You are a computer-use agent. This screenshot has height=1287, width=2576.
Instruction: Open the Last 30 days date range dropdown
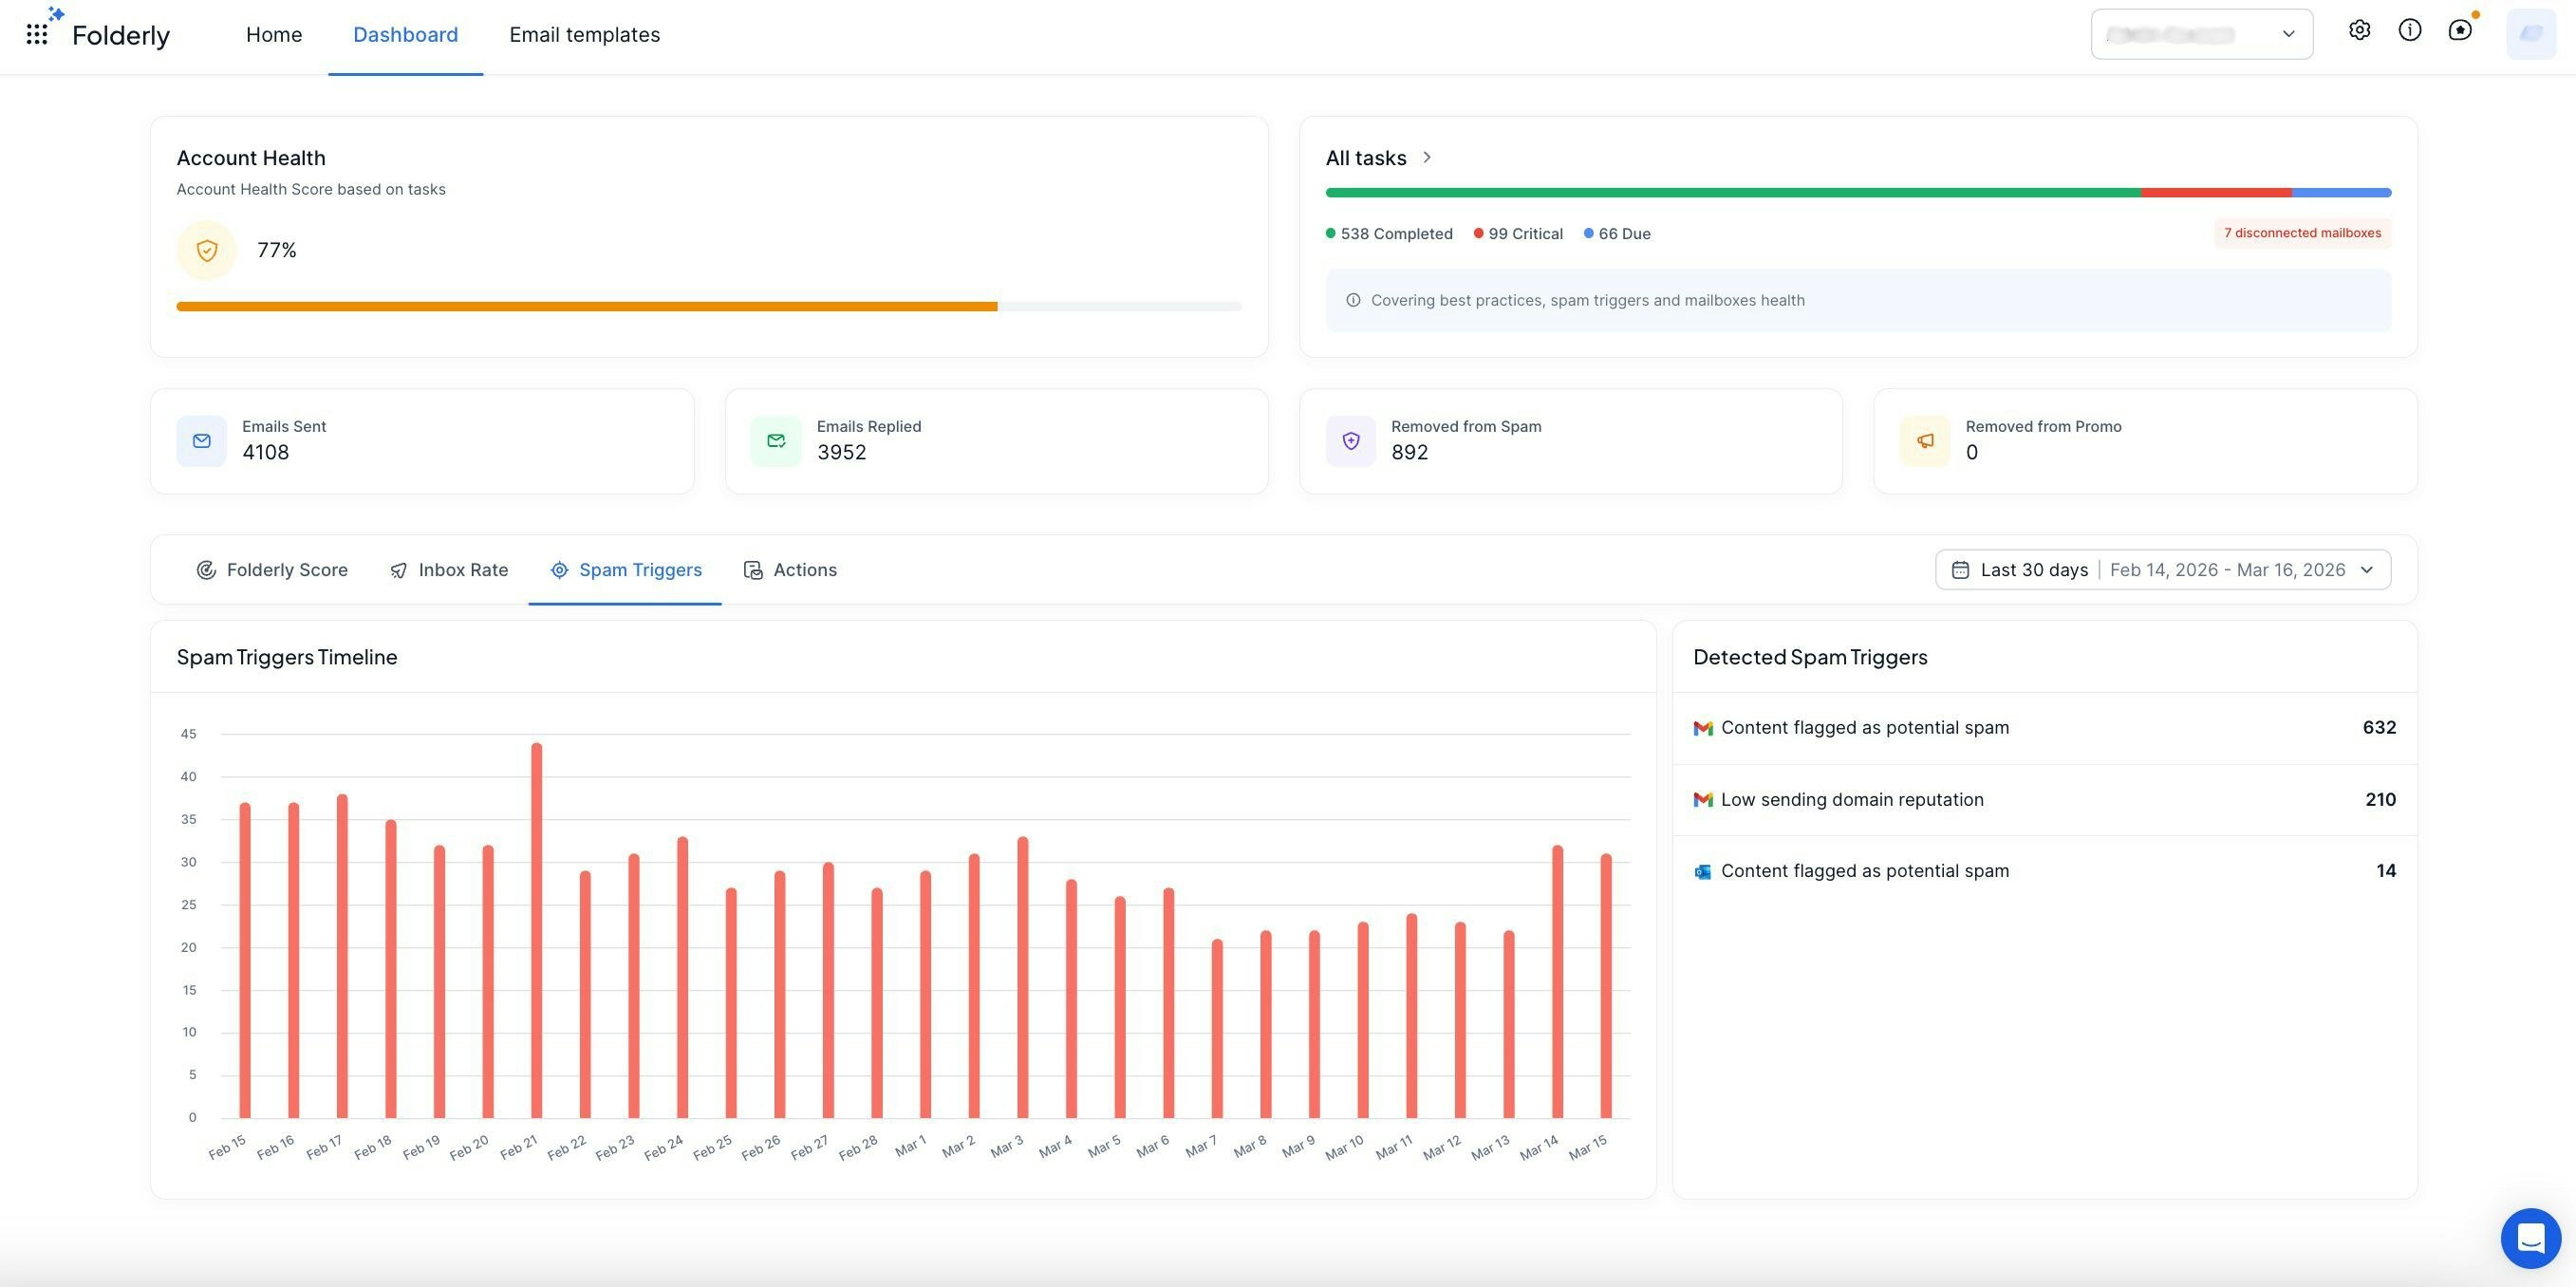coord(2162,570)
